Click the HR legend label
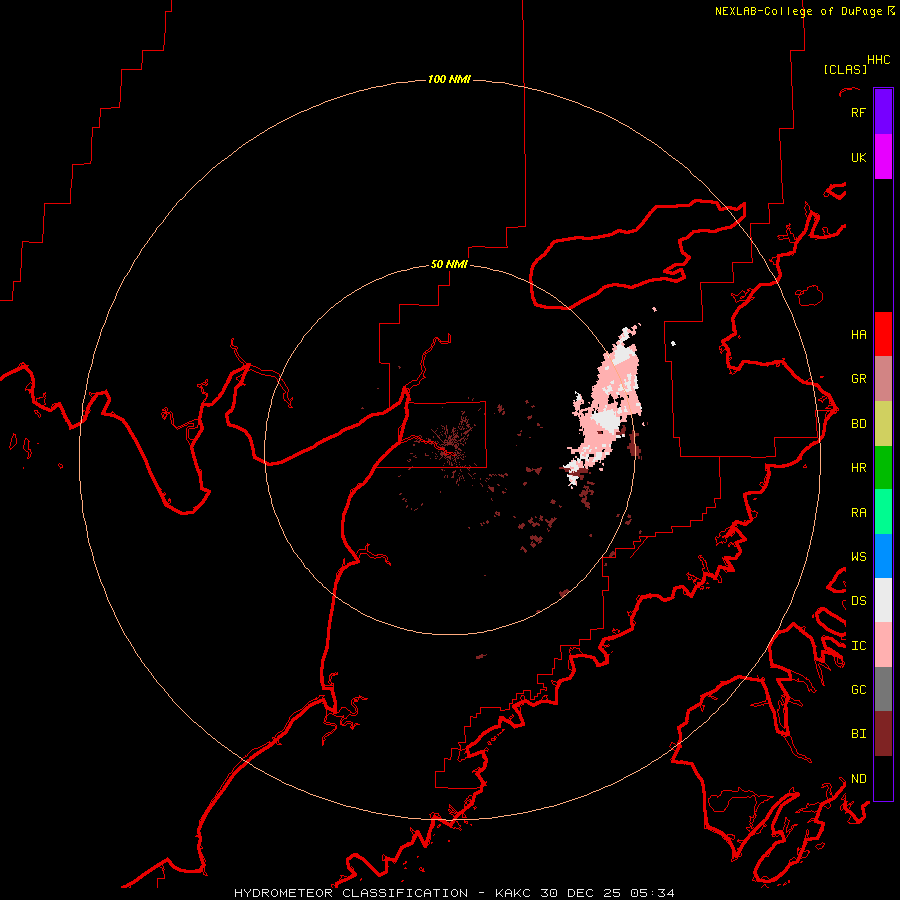 [x=858, y=468]
